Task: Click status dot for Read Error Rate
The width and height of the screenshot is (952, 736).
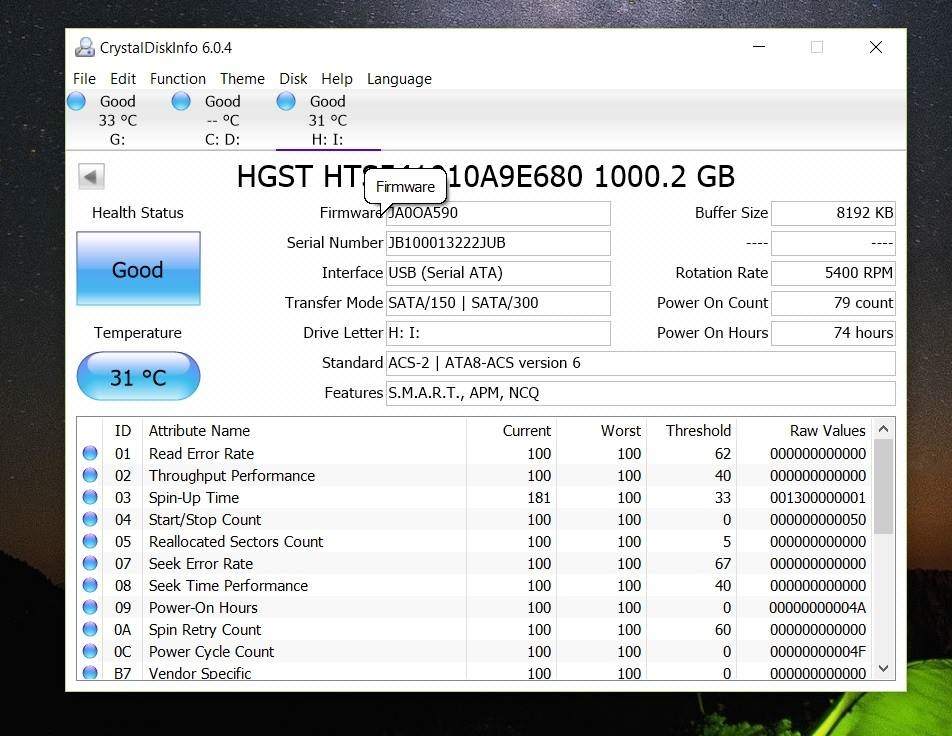Action: (x=90, y=453)
